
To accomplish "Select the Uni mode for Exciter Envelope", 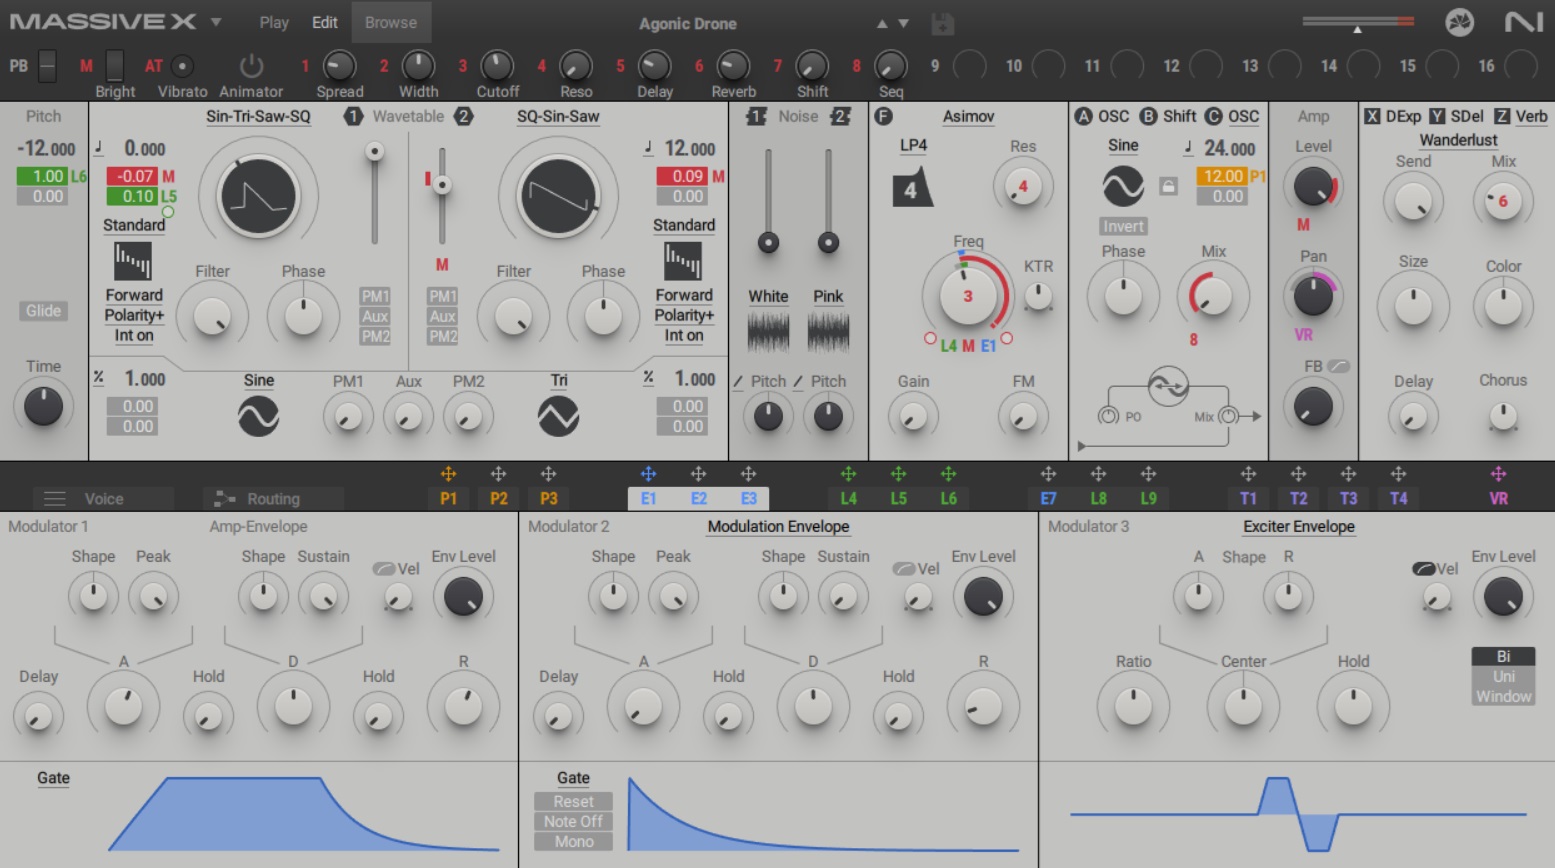I will pos(1503,676).
